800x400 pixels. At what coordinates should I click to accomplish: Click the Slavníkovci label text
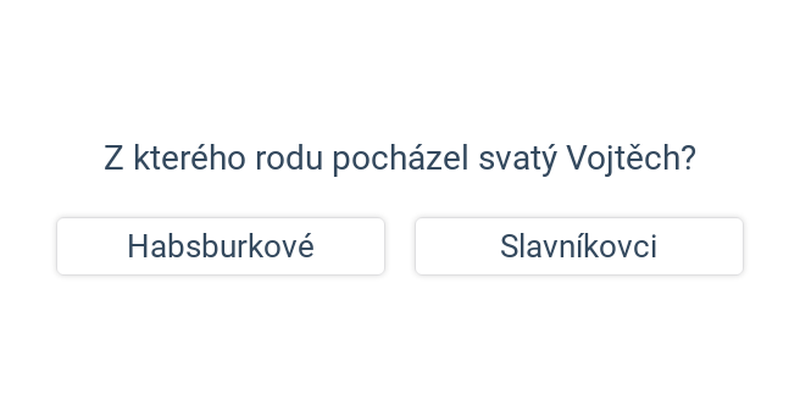(579, 246)
